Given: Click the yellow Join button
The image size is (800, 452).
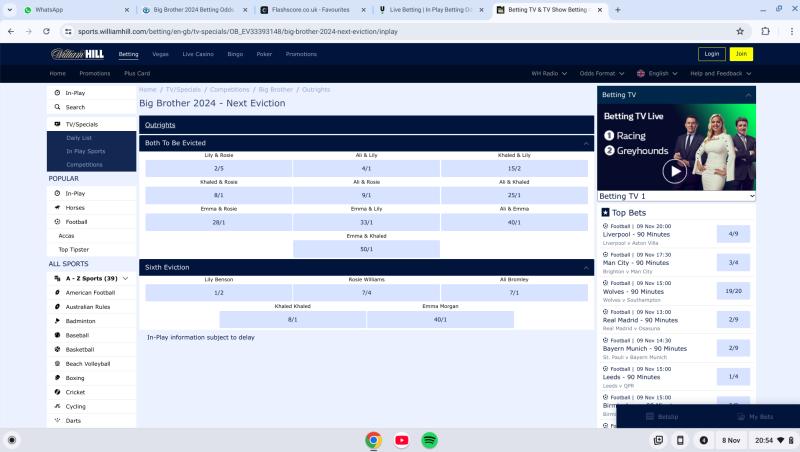Looking at the screenshot, I should click(741, 54).
